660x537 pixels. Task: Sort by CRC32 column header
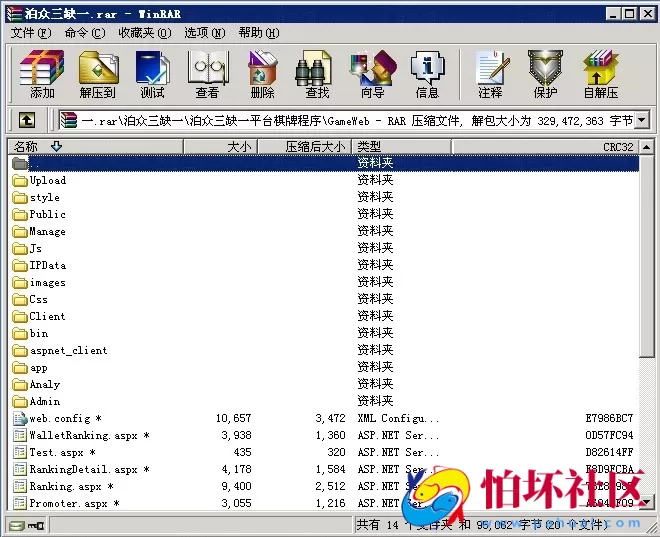(545, 146)
